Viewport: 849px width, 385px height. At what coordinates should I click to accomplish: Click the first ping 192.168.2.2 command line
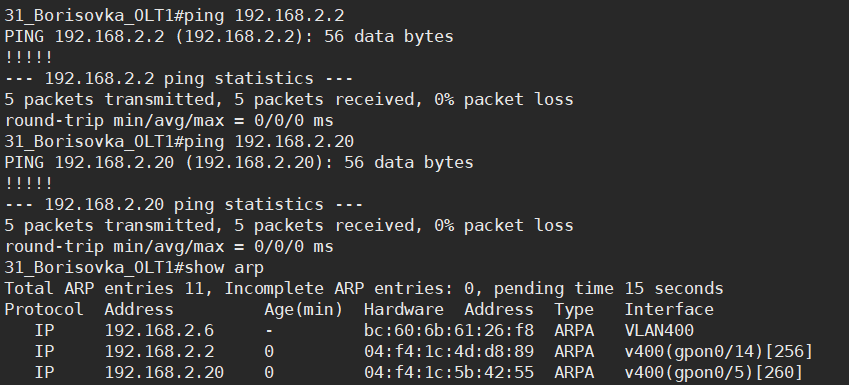pos(174,16)
